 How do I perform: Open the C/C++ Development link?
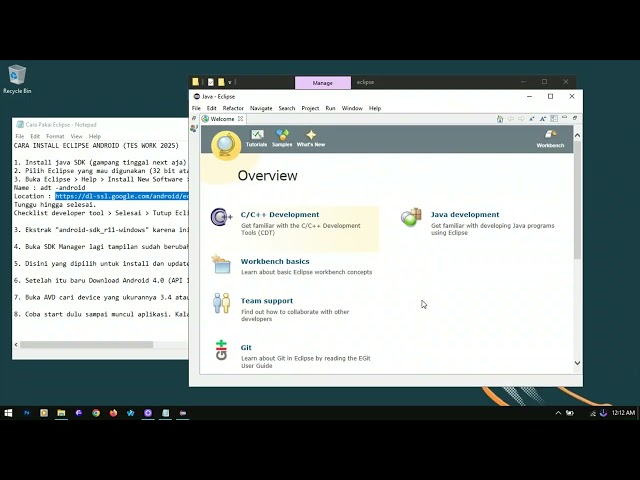point(280,215)
